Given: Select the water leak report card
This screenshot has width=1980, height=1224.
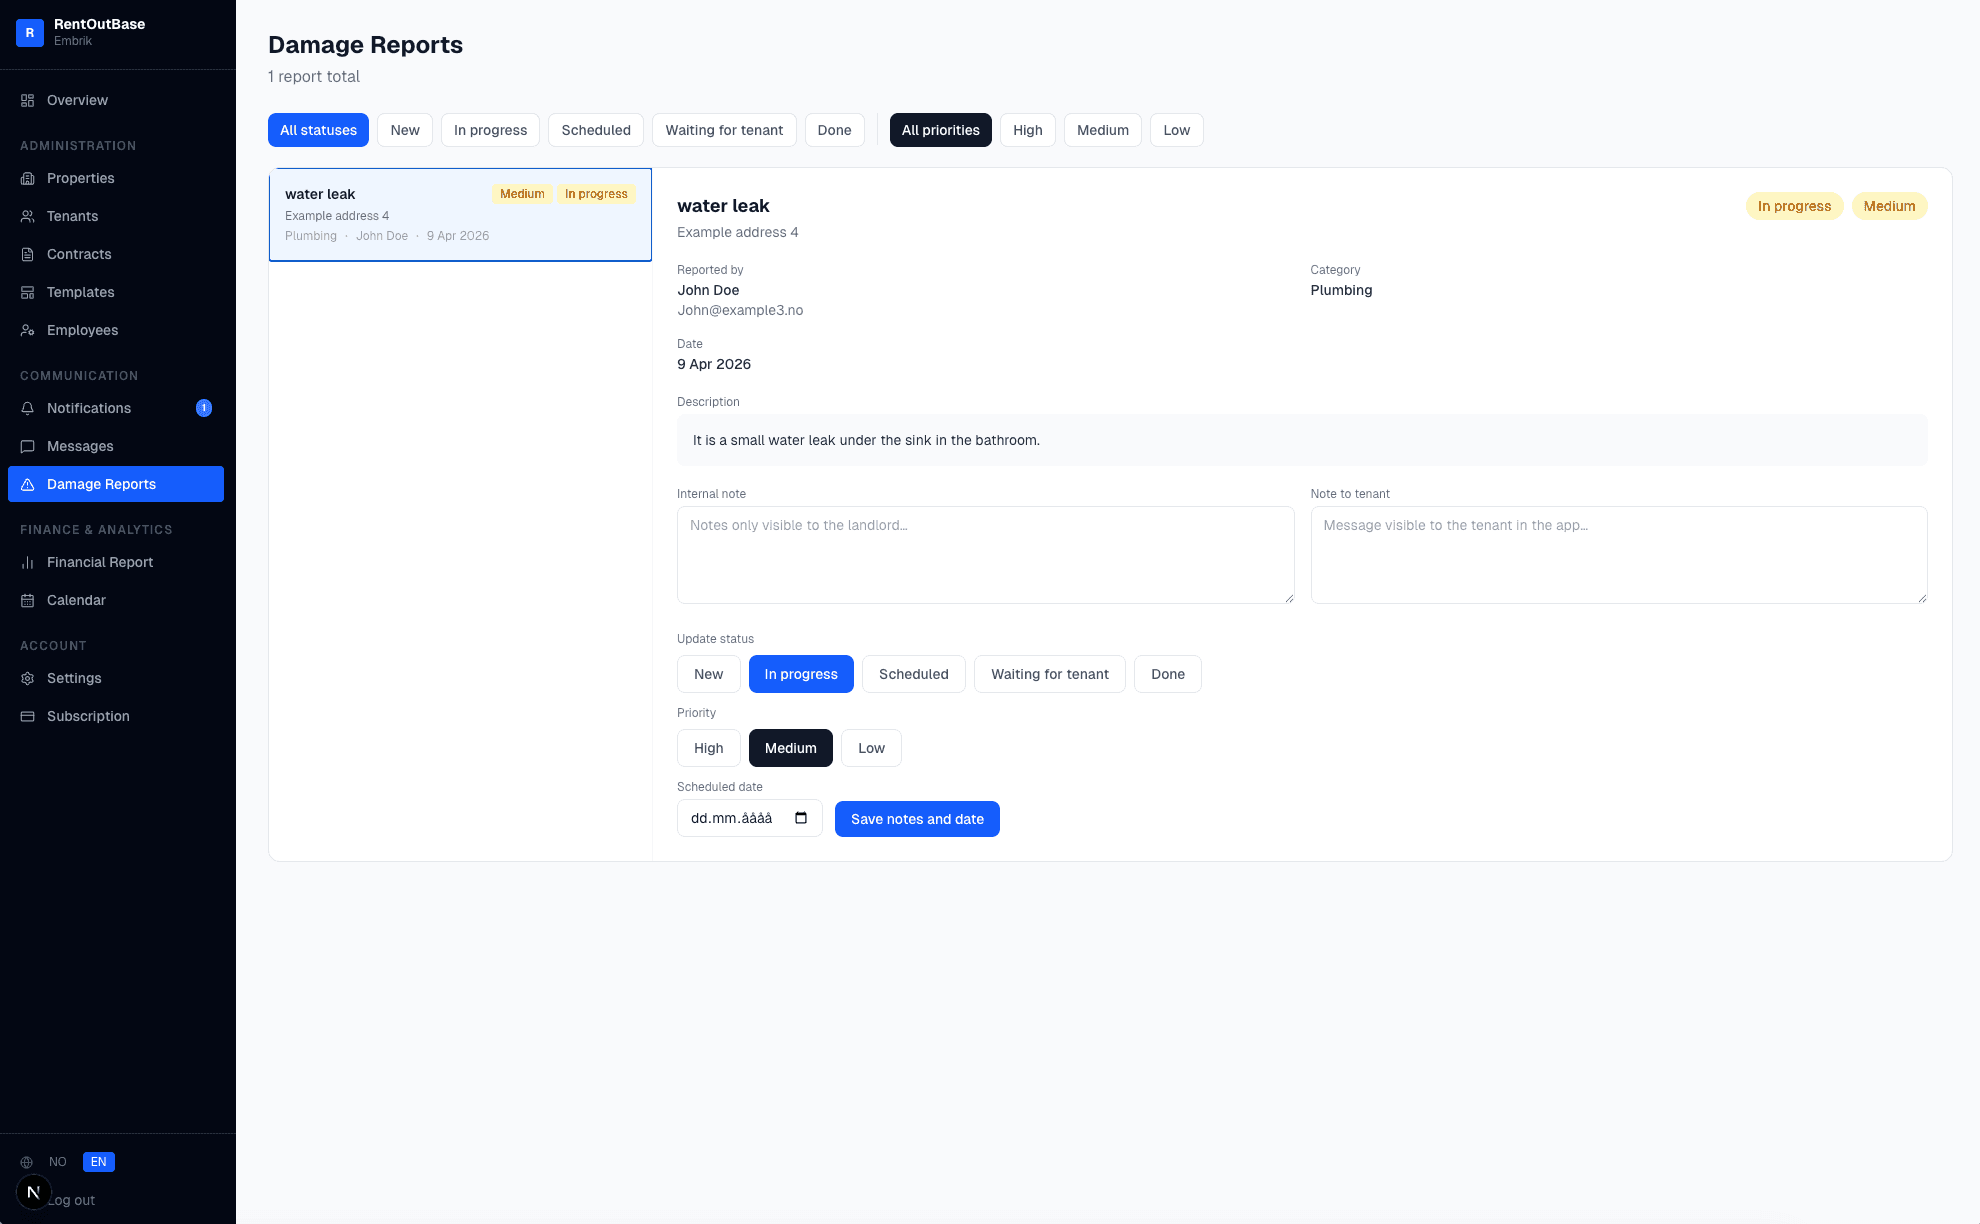Looking at the screenshot, I should [x=460, y=215].
